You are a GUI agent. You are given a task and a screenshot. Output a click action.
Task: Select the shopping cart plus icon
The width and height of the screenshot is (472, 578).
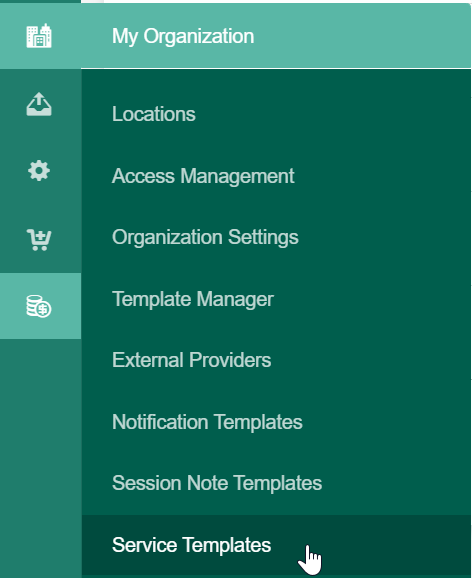coord(39,240)
